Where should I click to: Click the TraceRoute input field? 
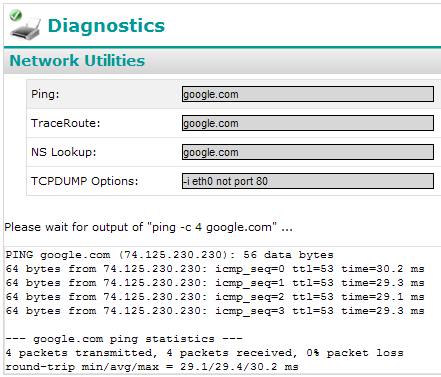point(308,123)
